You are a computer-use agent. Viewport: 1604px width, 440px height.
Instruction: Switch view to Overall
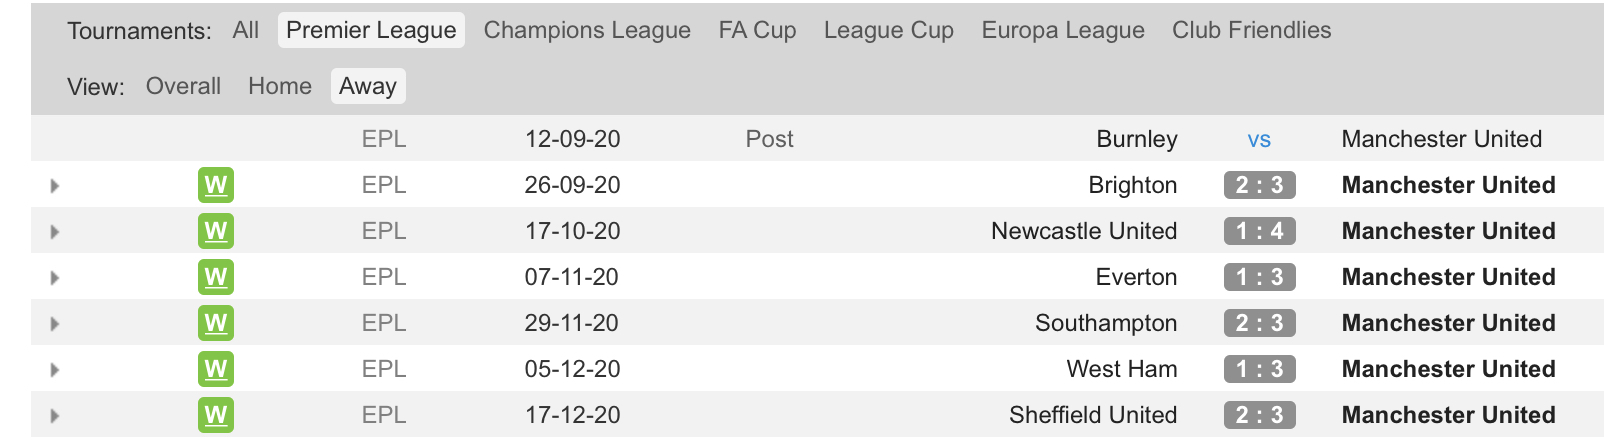(x=183, y=86)
